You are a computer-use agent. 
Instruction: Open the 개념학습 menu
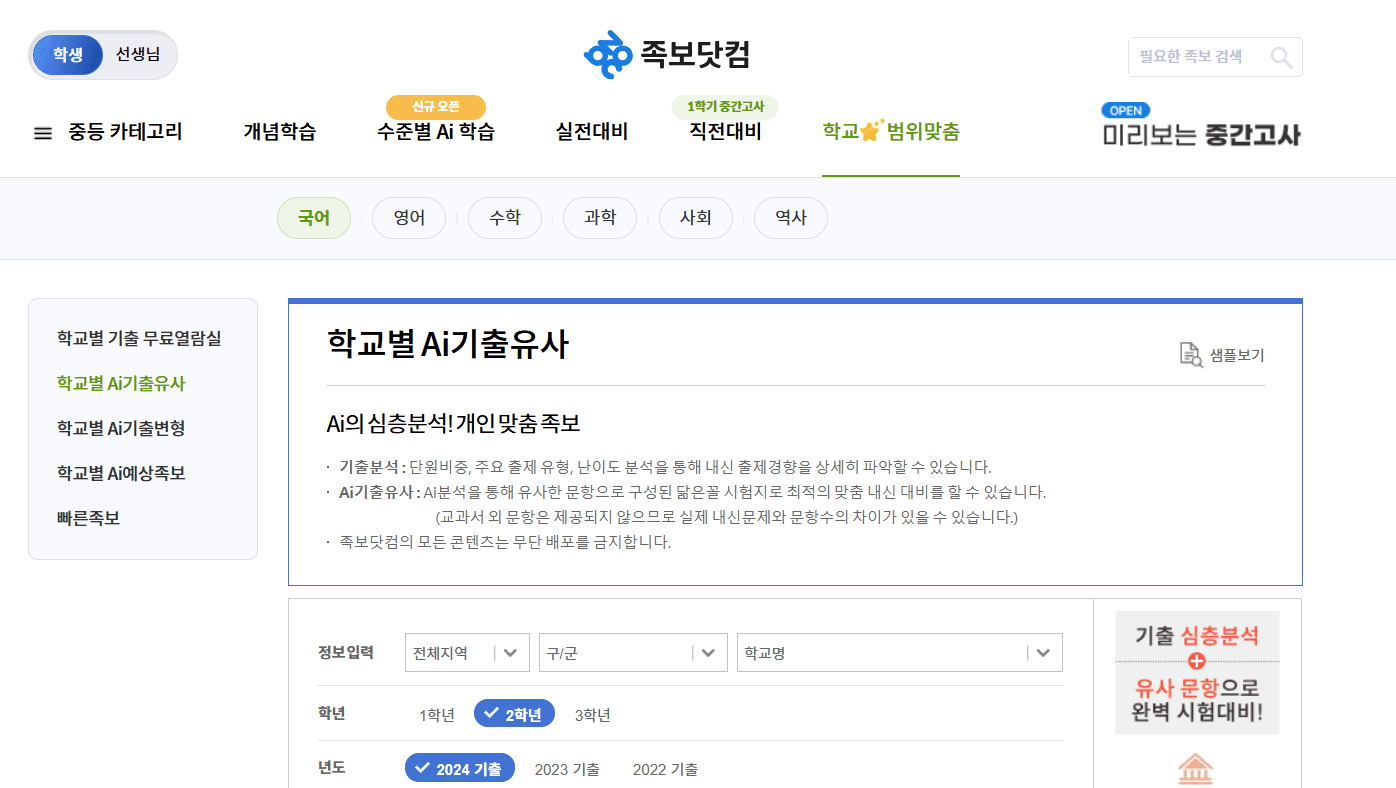click(x=279, y=132)
